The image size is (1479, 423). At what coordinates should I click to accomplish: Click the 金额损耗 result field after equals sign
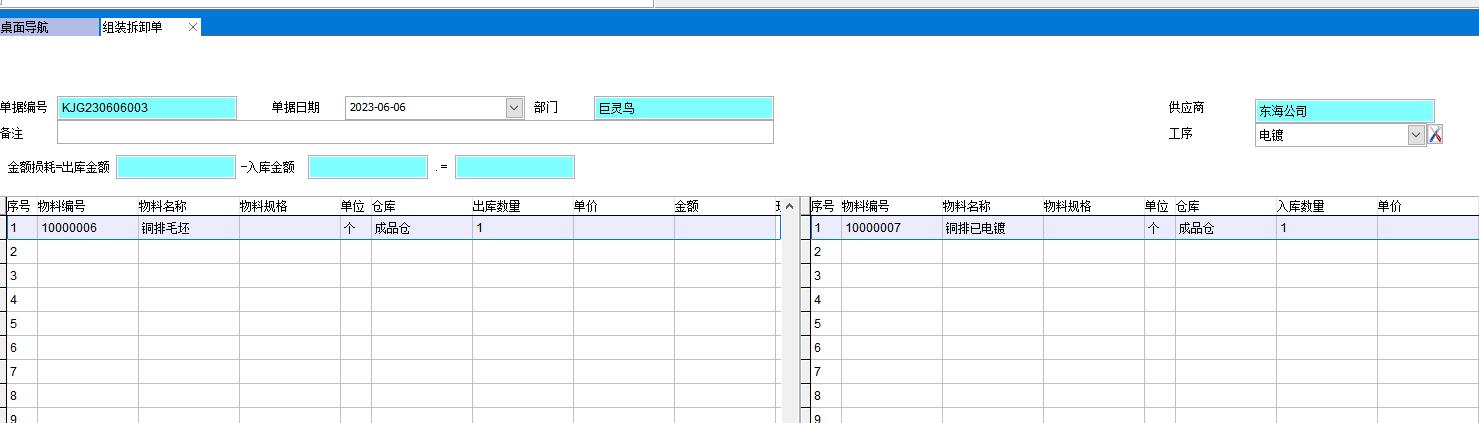click(x=514, y=168)
